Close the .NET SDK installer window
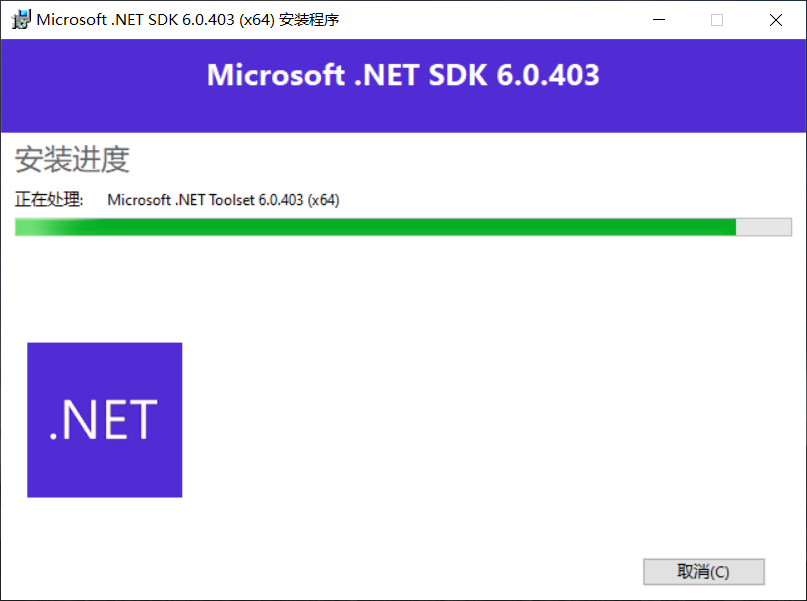The image size is (807, 601). [776, 20]
